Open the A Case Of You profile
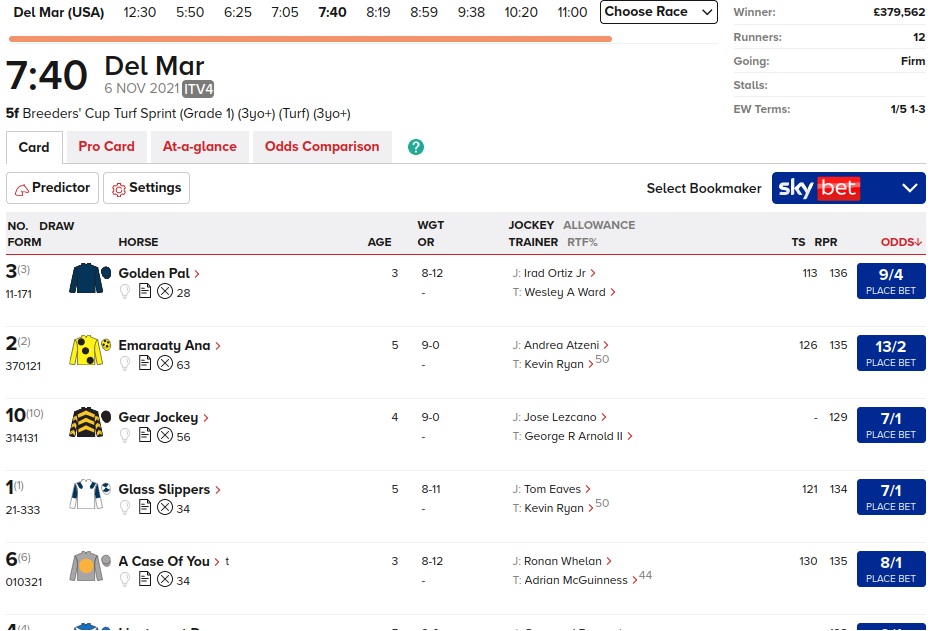Image resolution: width=931 pixels, height=631 pixels. (x=169, y=561)
